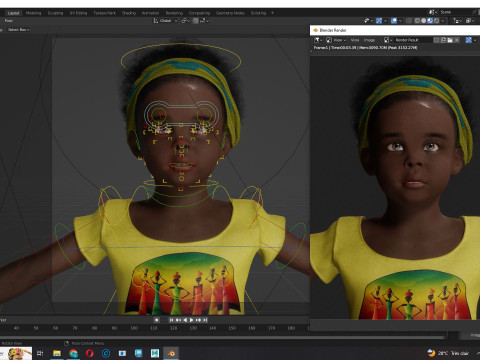Jump to the timeline end frame
Screen dimensions: 480x360
point(205,320)
